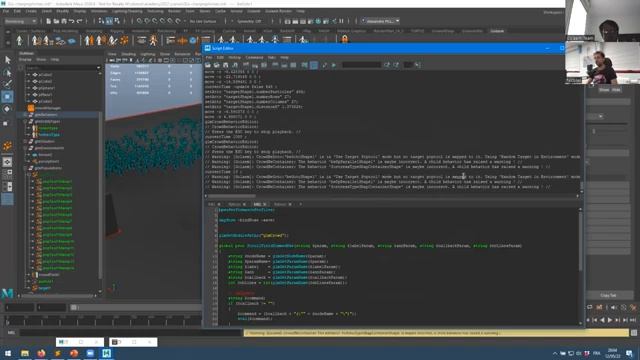
Task: Toggle first snap icon, Snap to Grids
Action: (x=140, y=21)
